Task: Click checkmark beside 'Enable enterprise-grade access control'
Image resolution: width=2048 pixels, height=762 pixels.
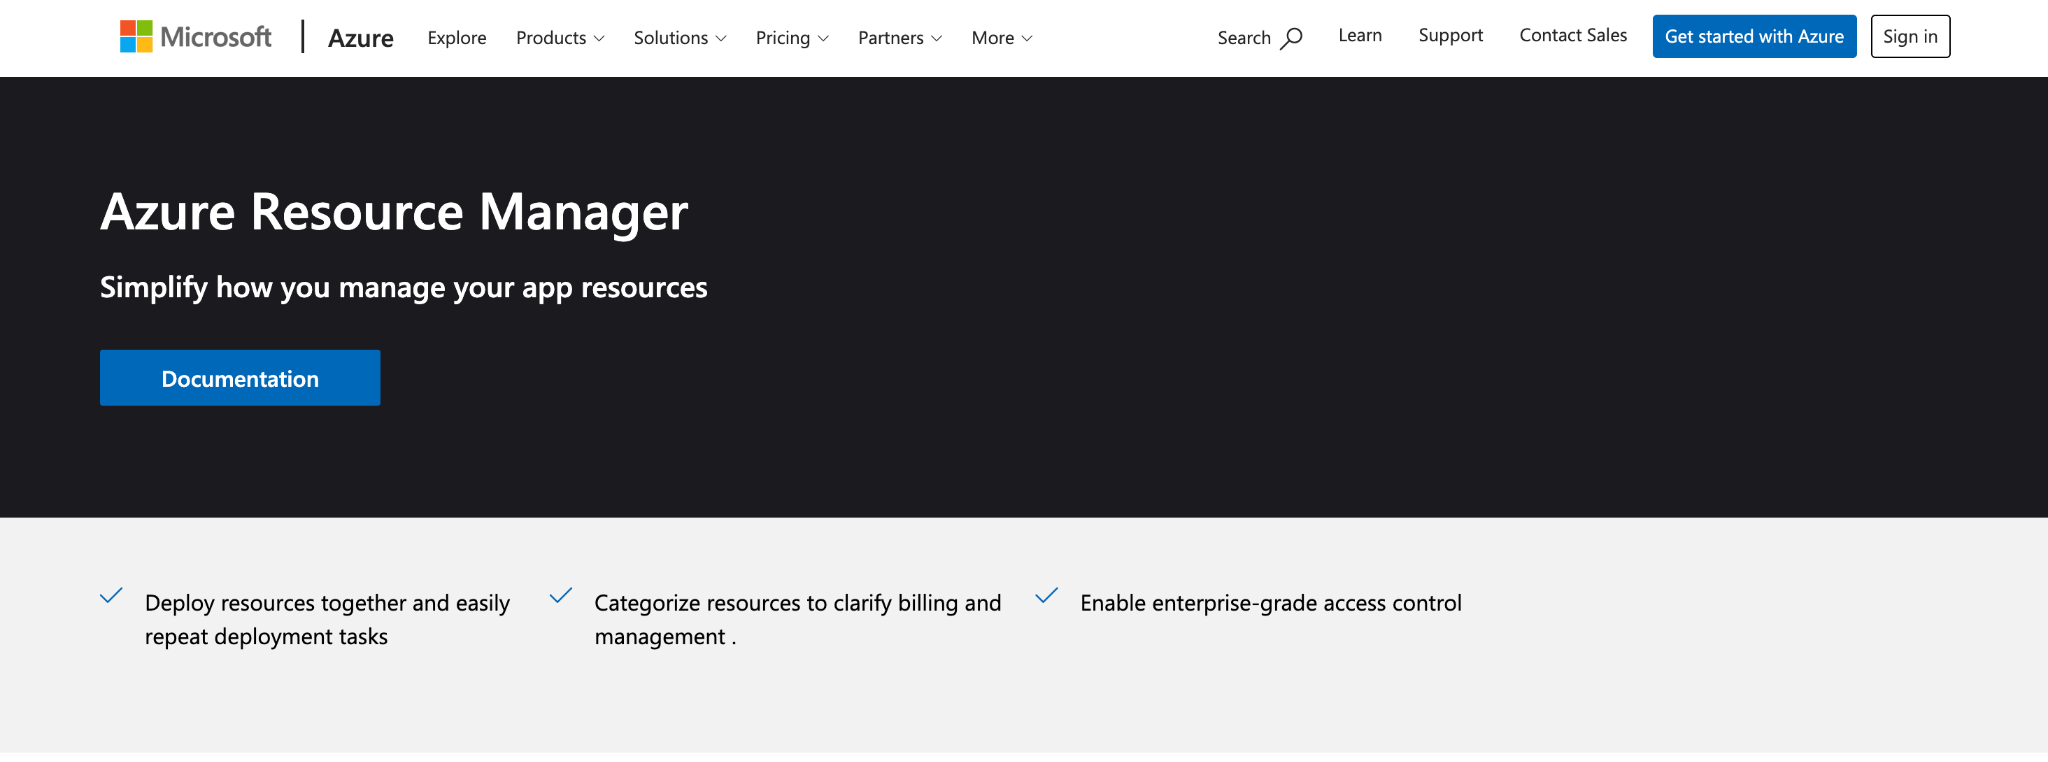Action: point(1046,596)
